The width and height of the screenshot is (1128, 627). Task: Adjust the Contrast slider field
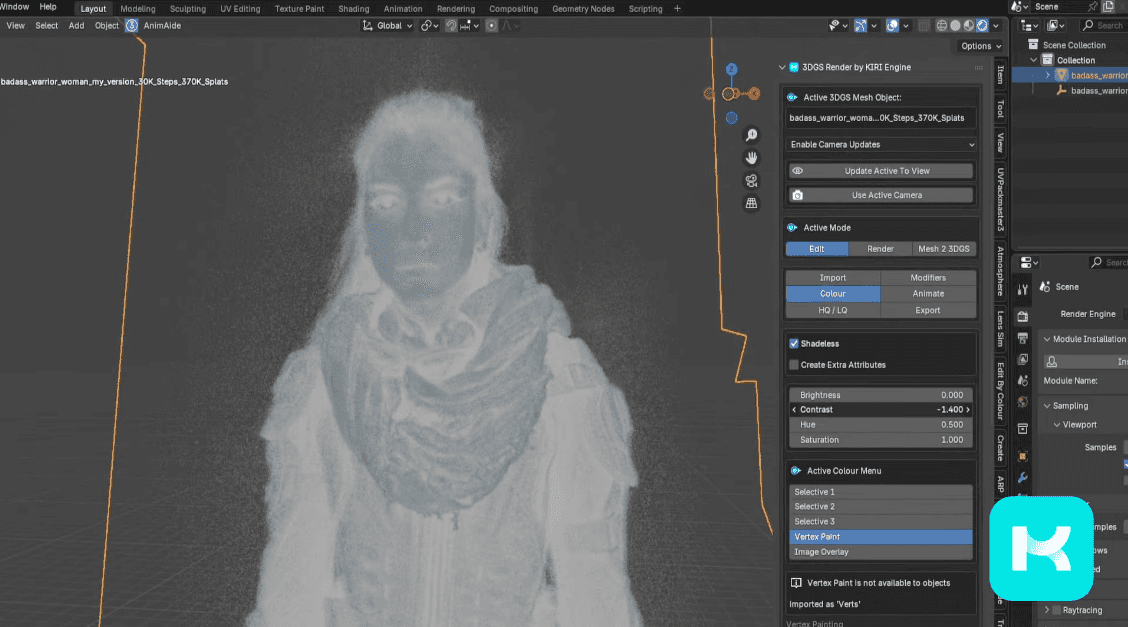(880, 410)
